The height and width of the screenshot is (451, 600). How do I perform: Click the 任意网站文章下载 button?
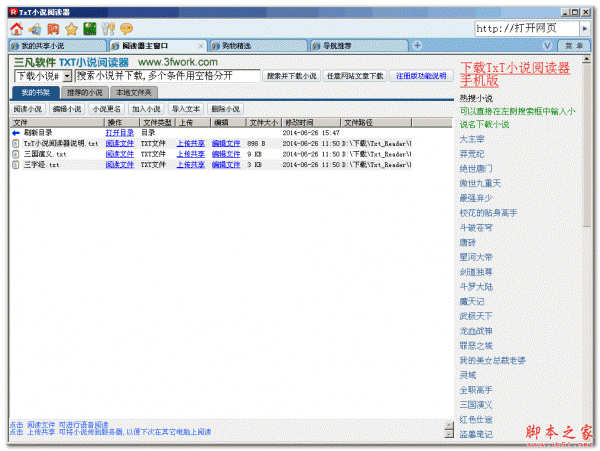tap(355, 76)
